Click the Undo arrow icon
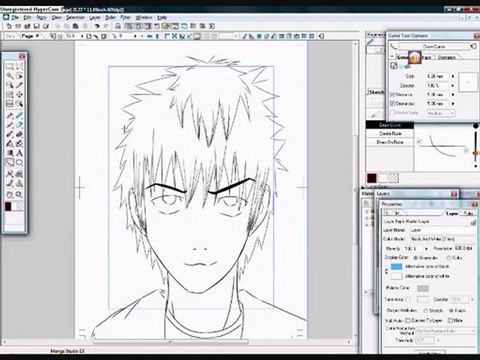This screenshot has height=360, width=480. click(x=97, y=26)
